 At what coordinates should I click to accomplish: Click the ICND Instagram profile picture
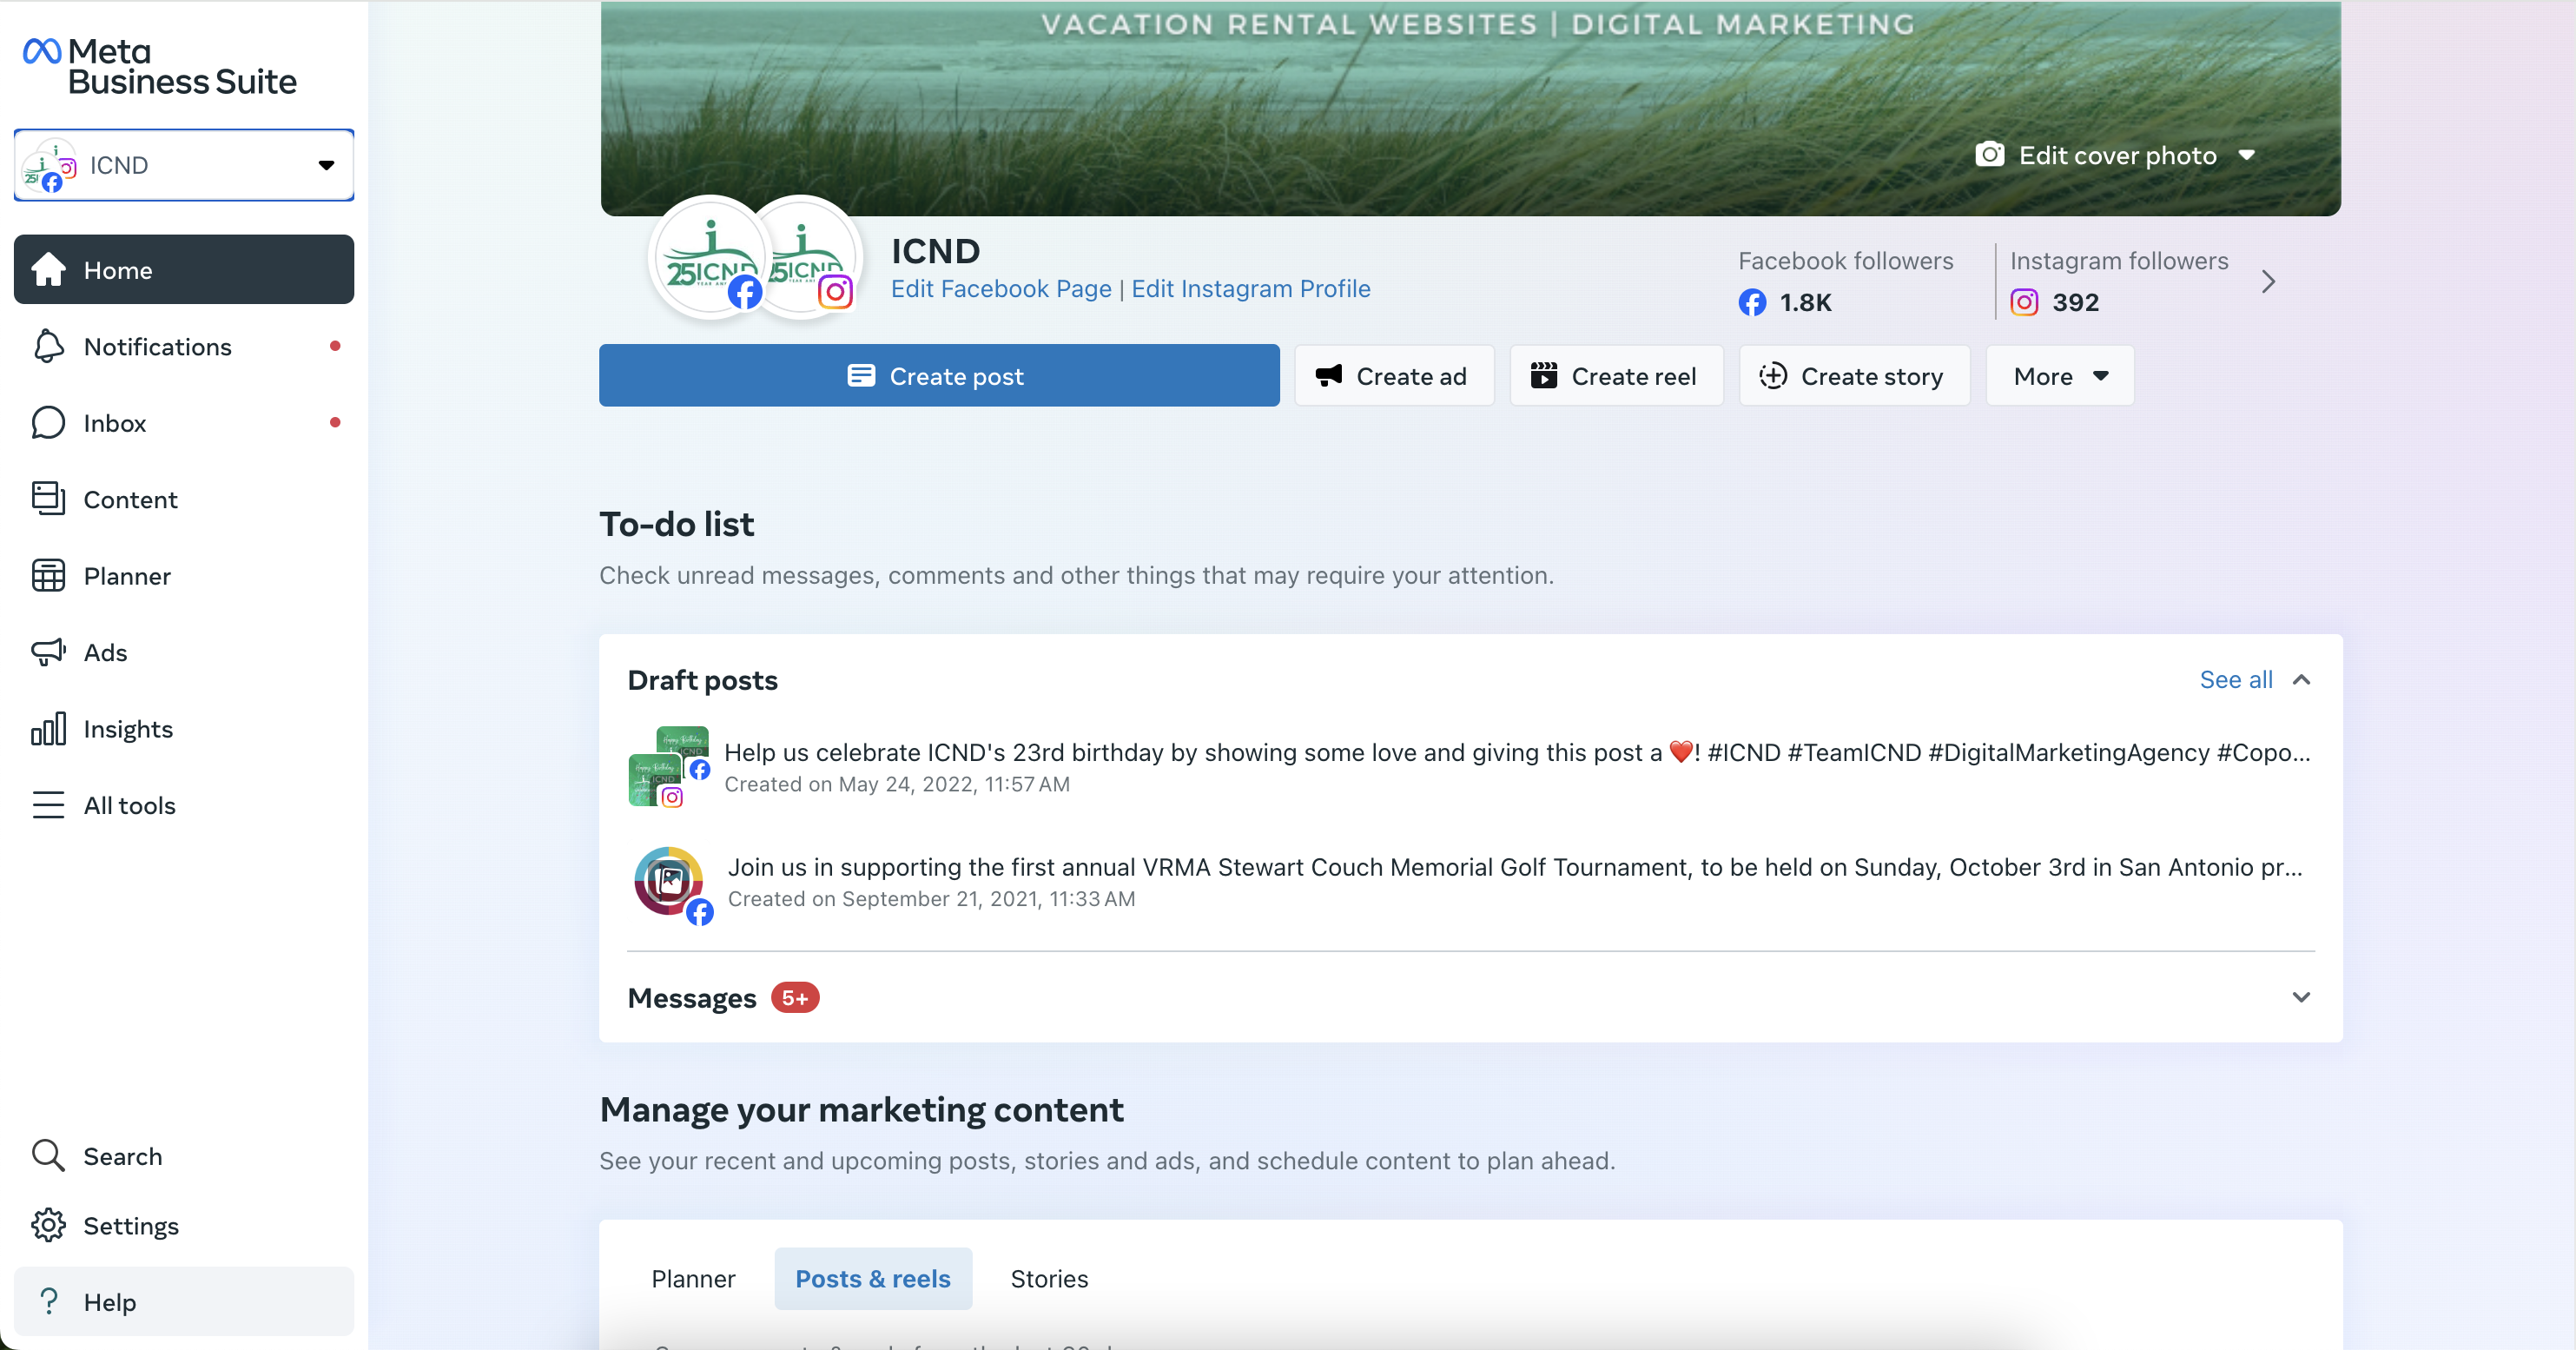pyautogui.click(x=808, y=258)
